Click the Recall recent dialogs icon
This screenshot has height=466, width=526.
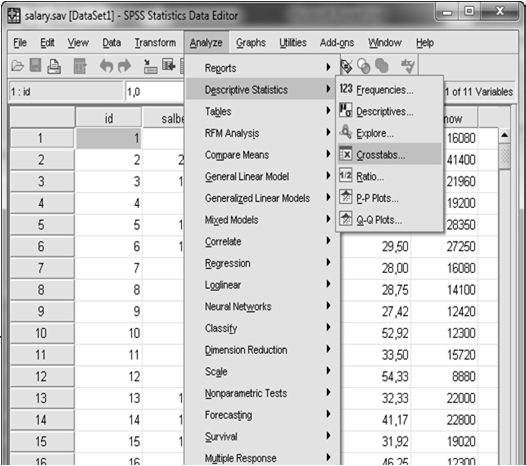tap(80, 66)
